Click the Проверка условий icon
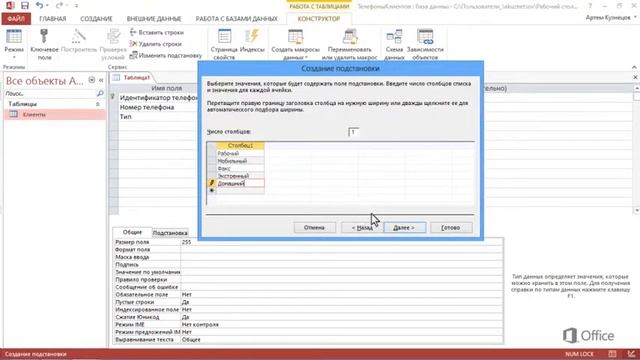 [x=113, y=44]
